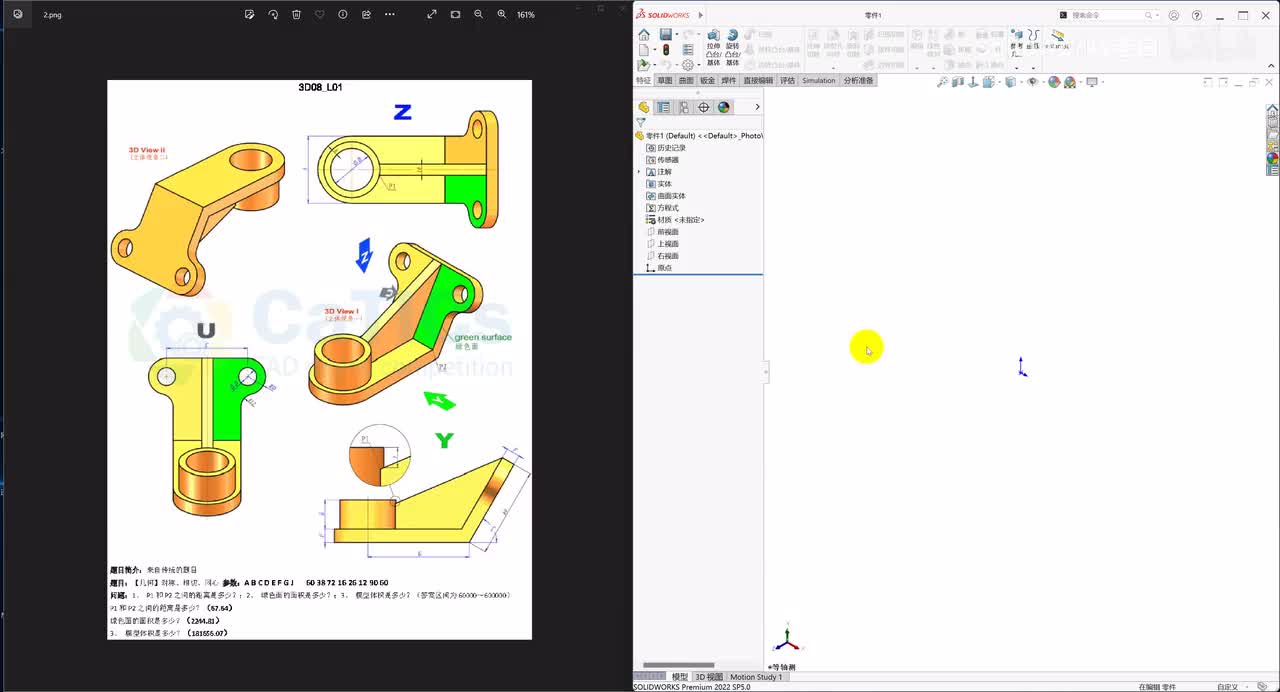Open file info in Photos viewer
1280x692 pixels.
pyautogui.click(x=343, y=15)
